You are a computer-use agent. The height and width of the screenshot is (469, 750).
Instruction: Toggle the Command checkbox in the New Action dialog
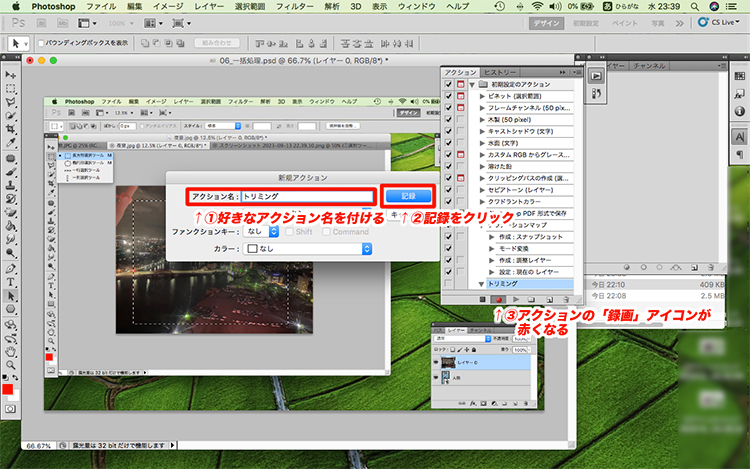[x=326, y=232]
